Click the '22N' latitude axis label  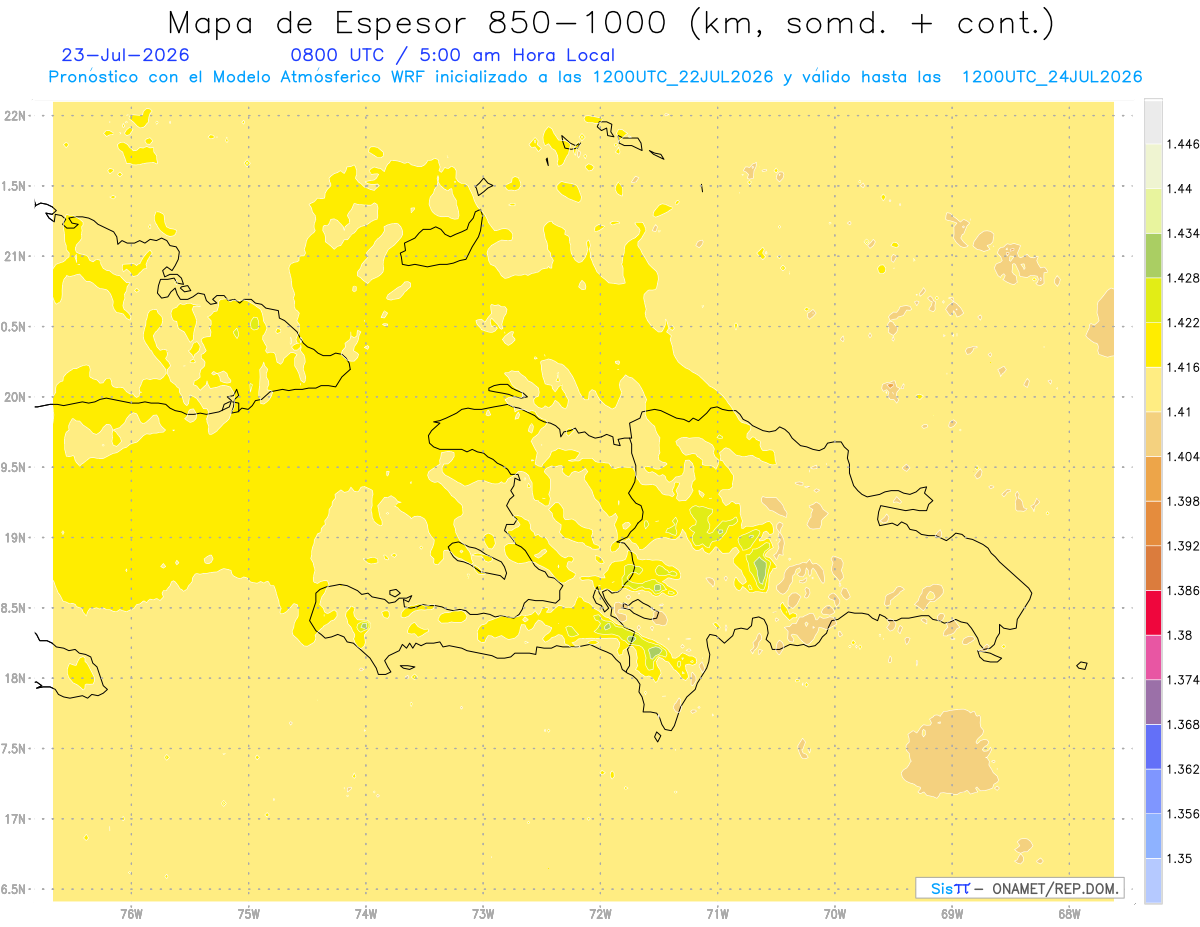16,116
